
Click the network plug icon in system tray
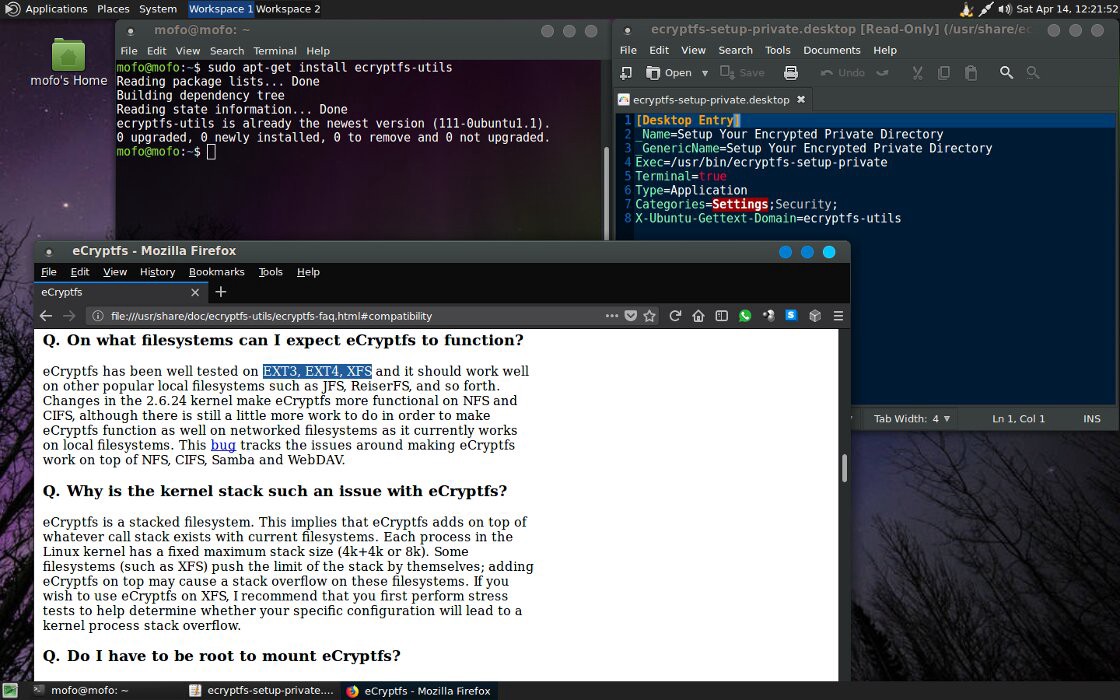click(986, 9)
